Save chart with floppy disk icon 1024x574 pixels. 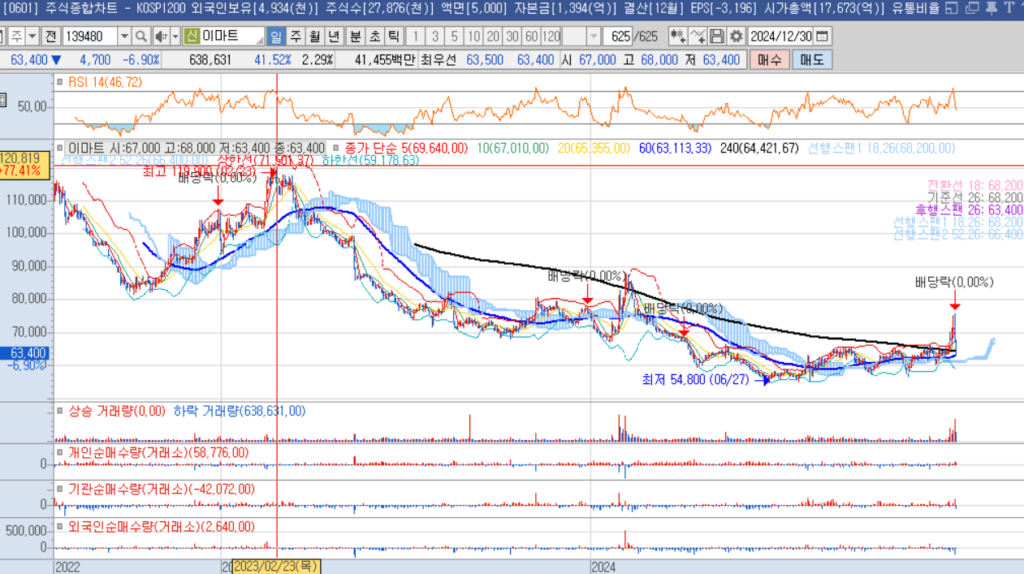click(x=716, y=37)
